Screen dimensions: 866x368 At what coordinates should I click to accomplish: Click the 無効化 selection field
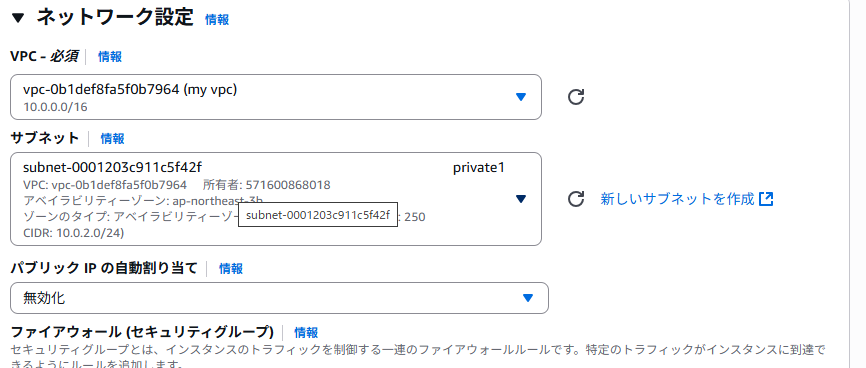(x=279, y=298)
